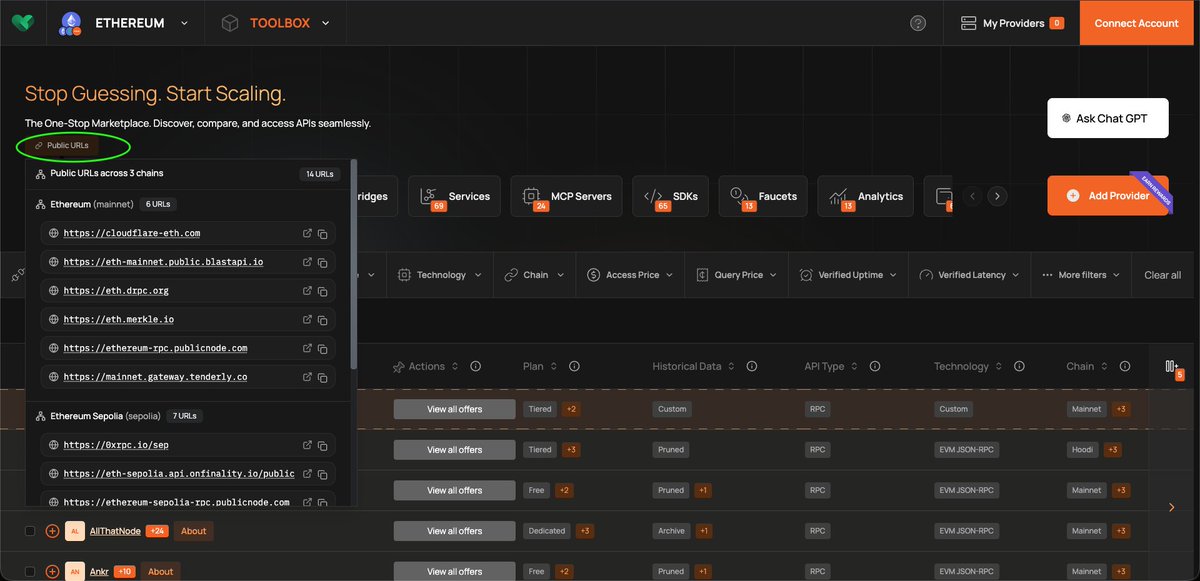
Task: Click the Add Provider button
Action: click(x=1108, y=196)
